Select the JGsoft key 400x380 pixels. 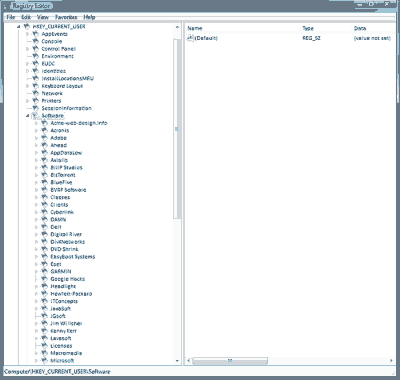click(58, 316)
